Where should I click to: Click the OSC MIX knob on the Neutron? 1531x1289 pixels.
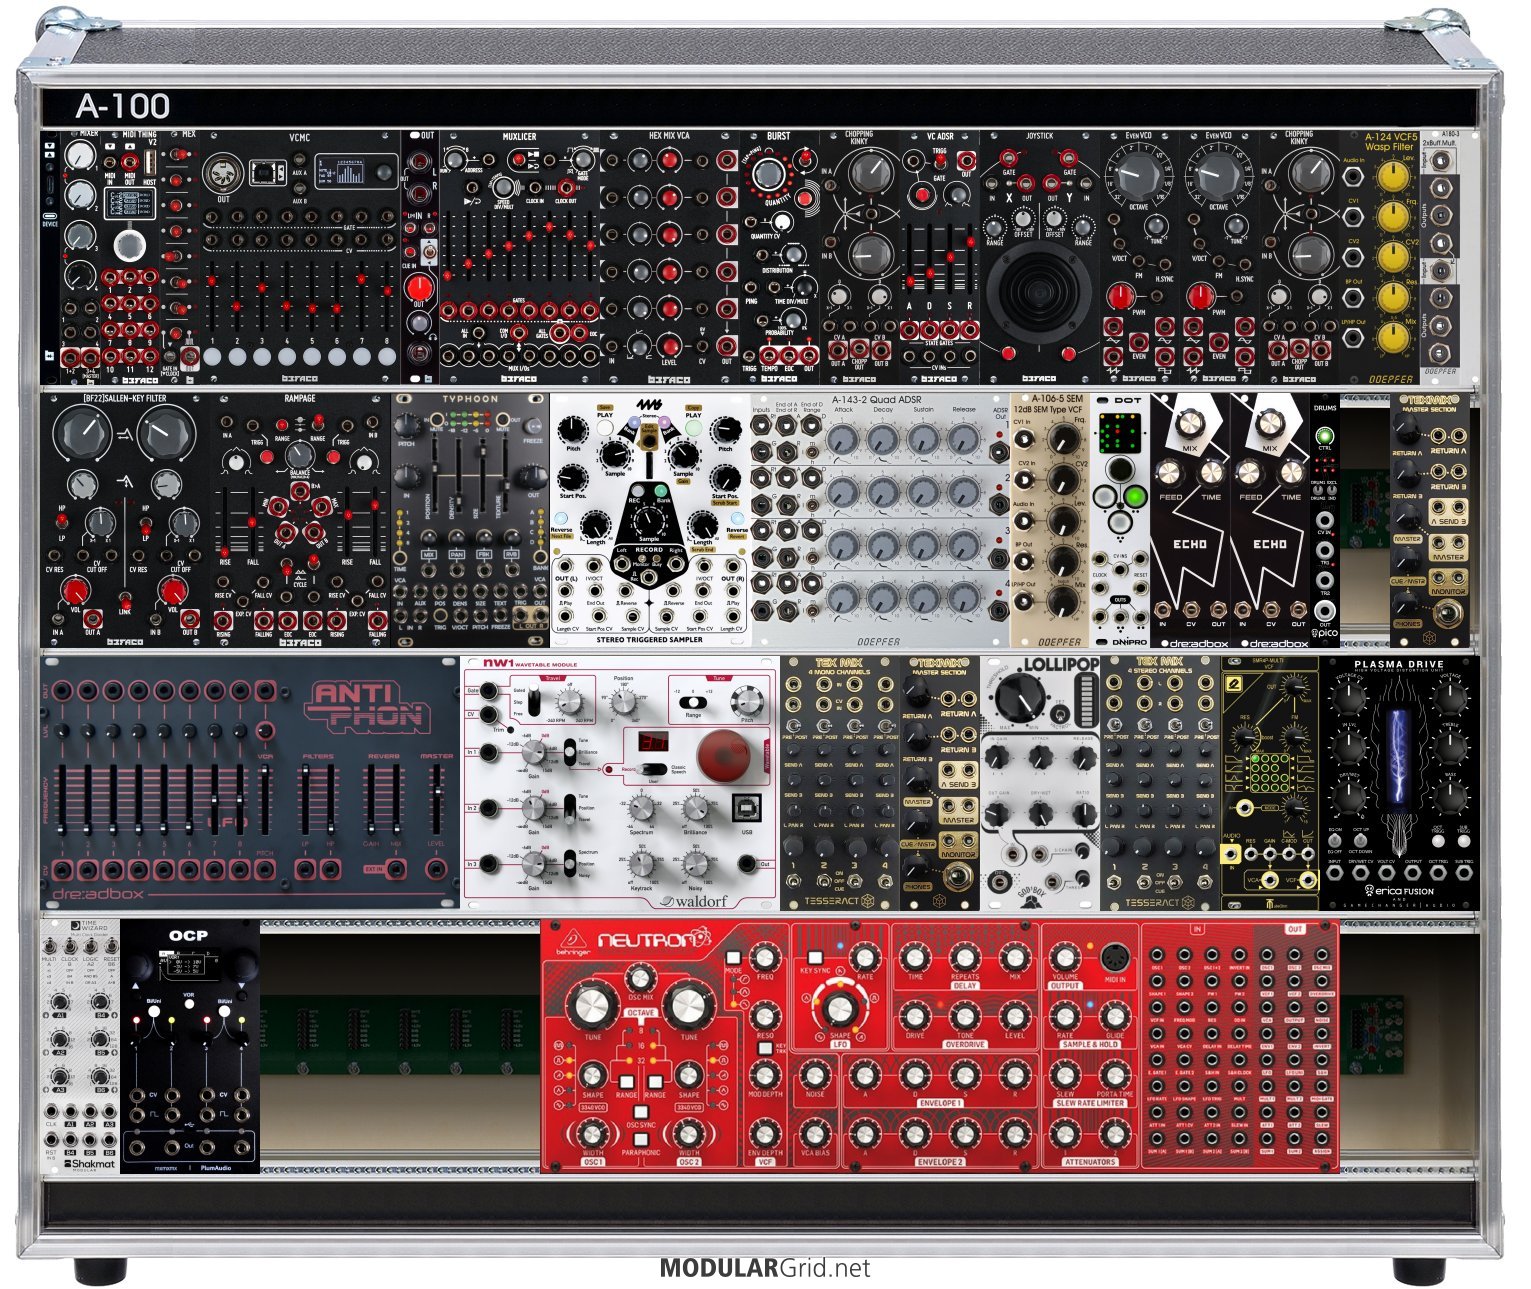click(639, 978)
